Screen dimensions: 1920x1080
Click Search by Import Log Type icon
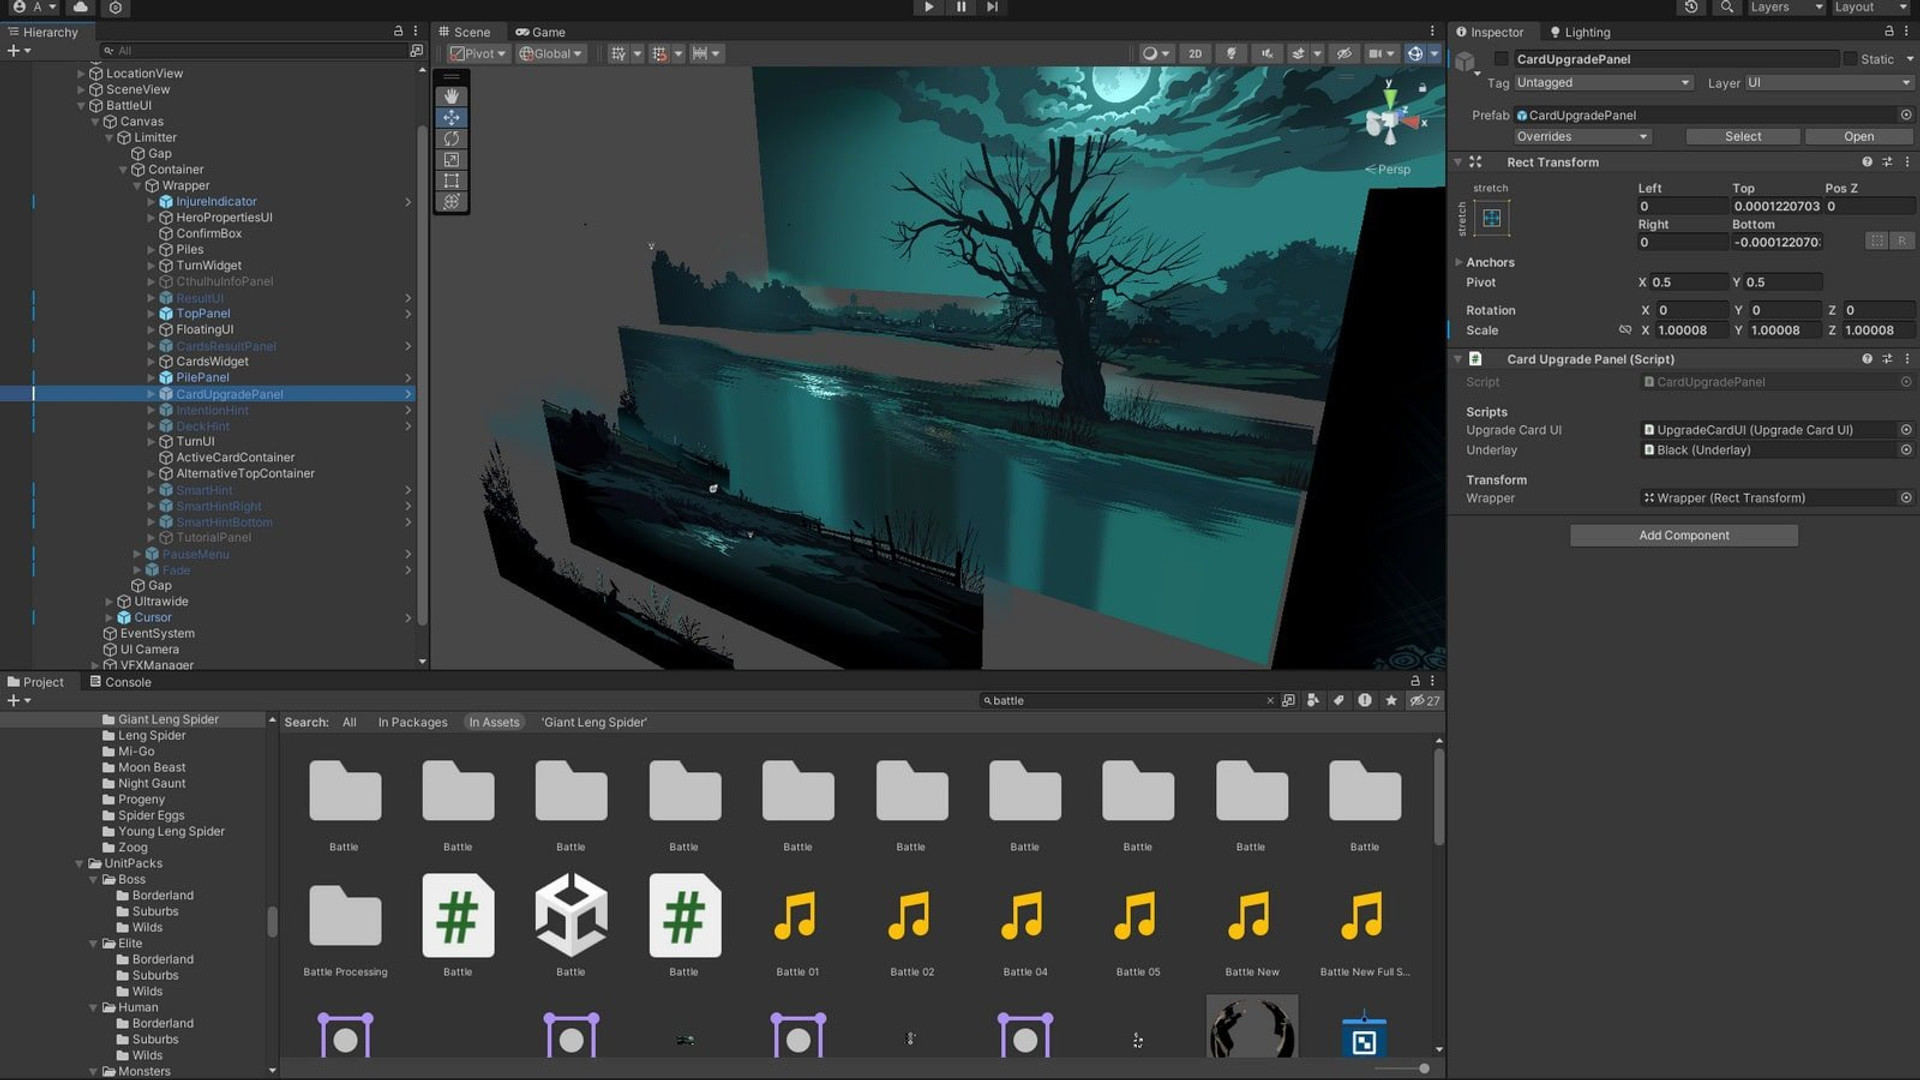[x=1365, y=701]
